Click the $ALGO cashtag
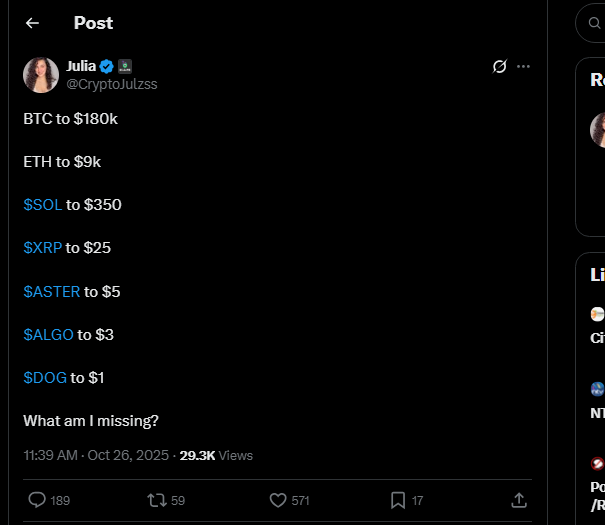The width and height of the screenshot is (605, 525). coord(48,334)
